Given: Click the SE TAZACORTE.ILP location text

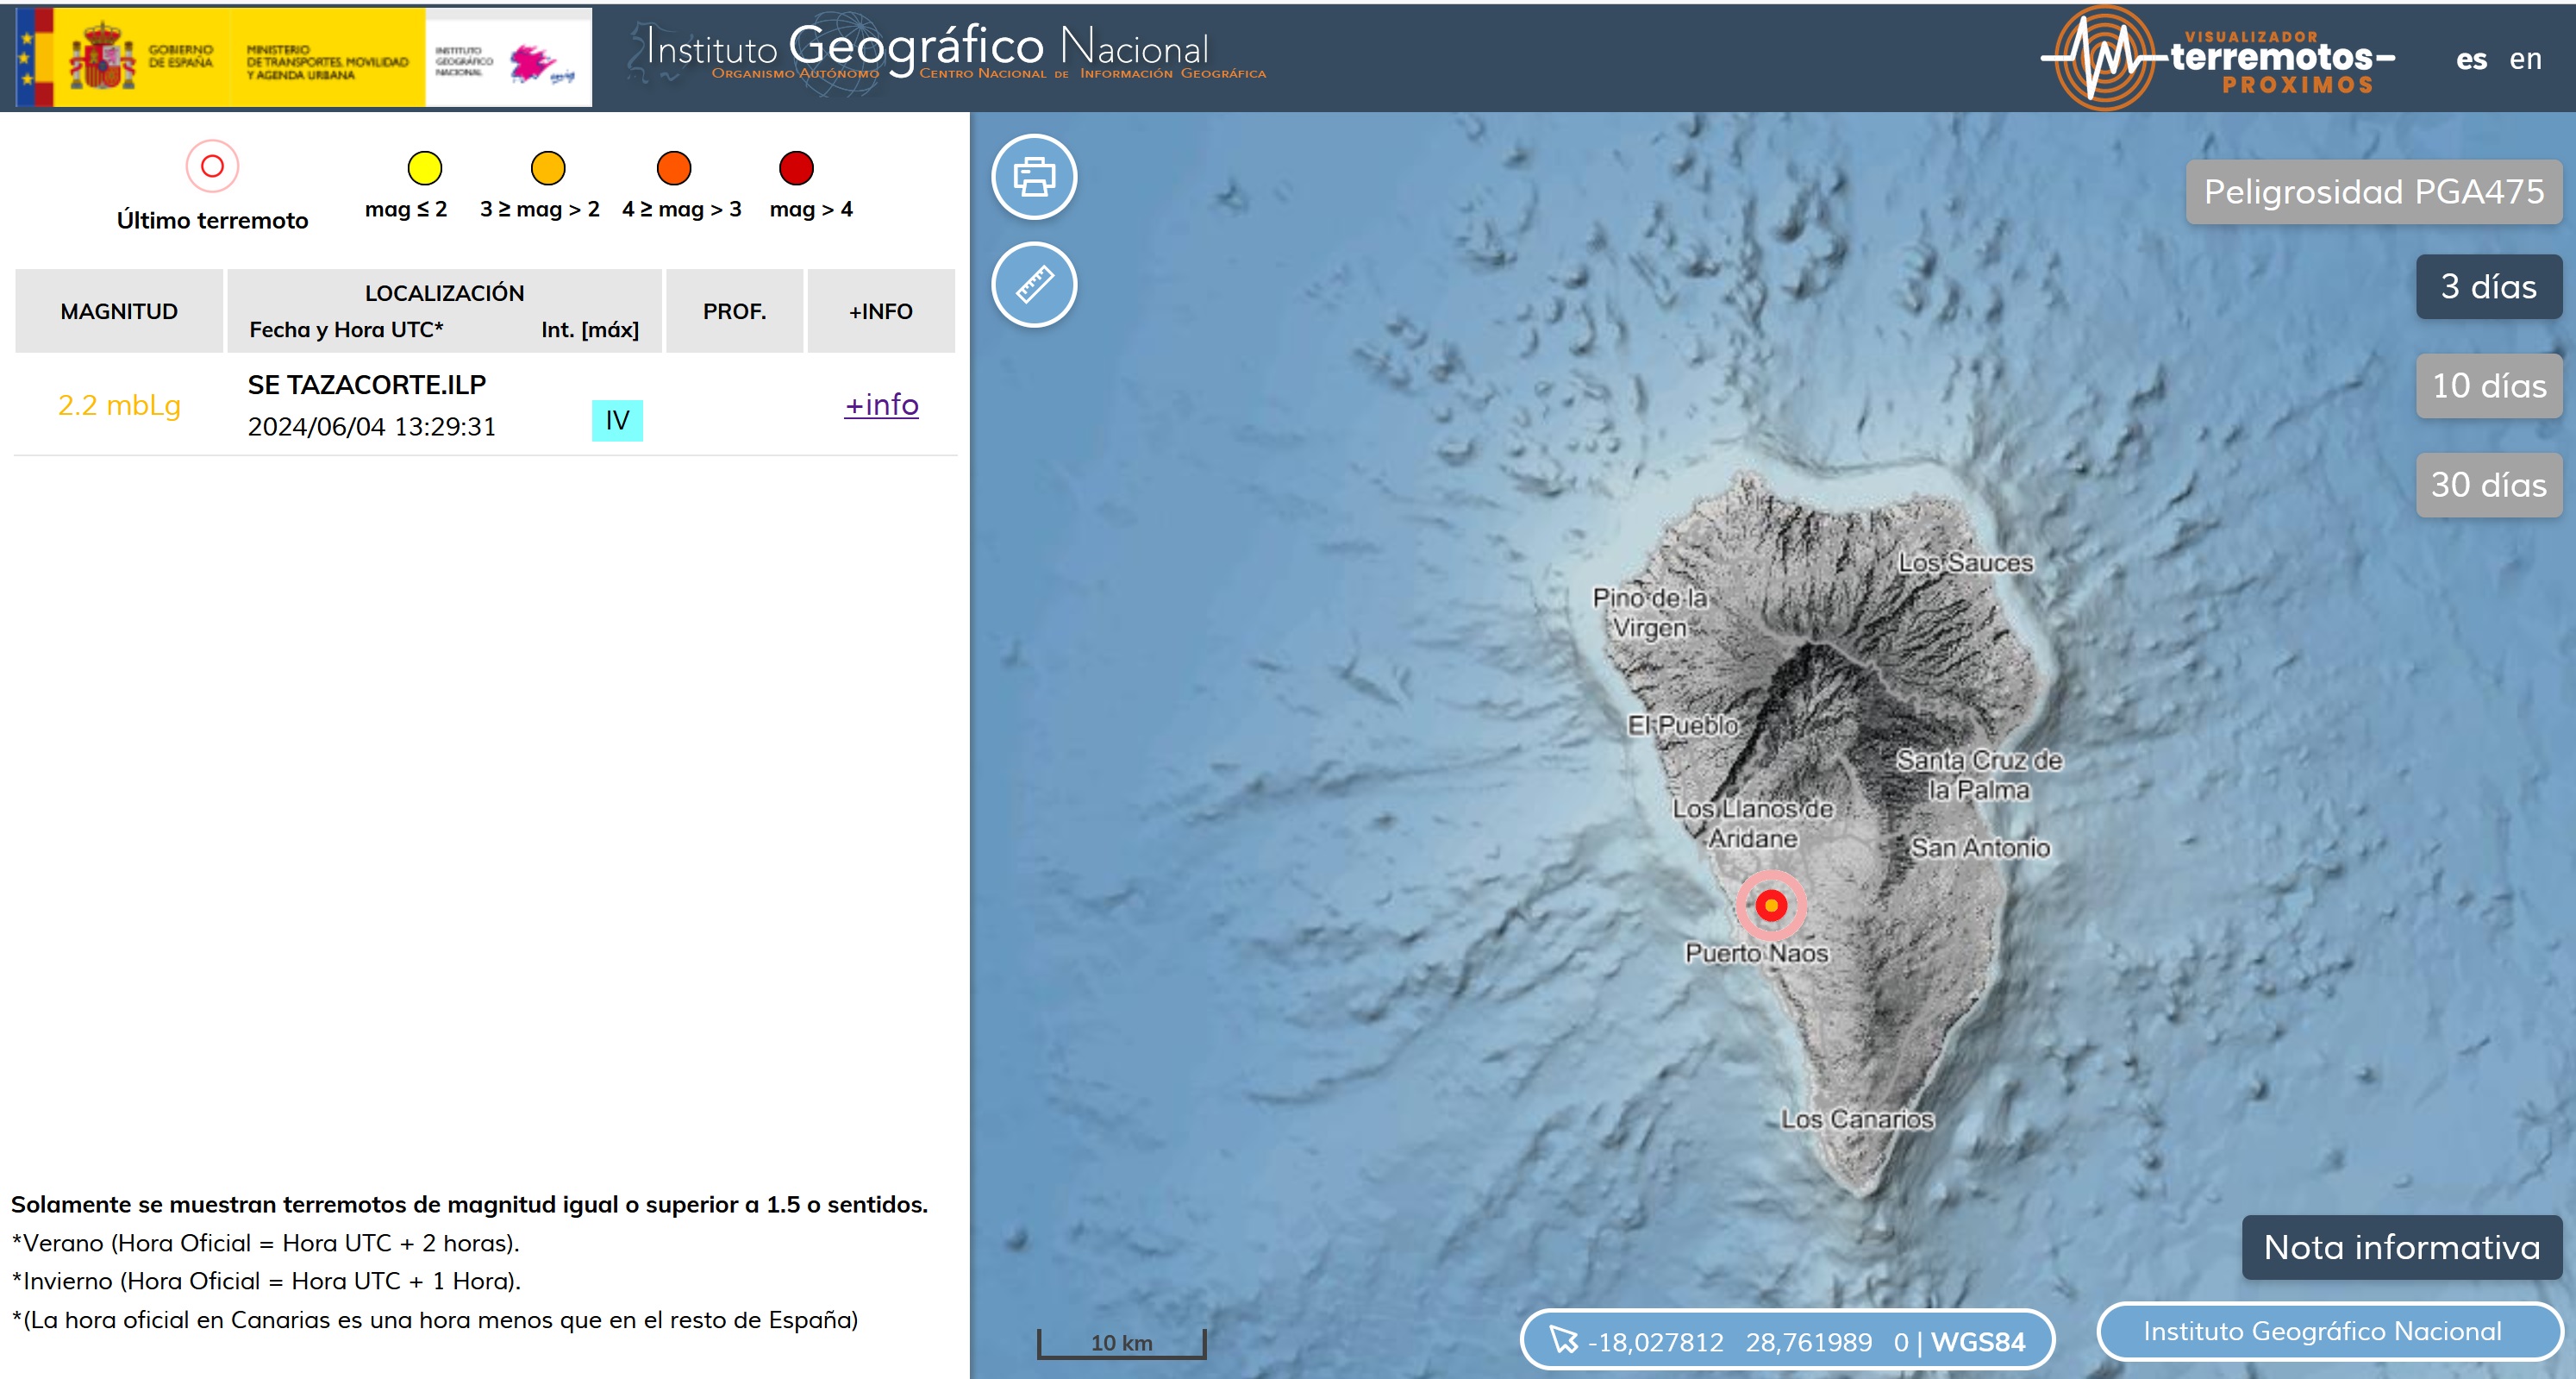Looking at the screenshot, I should (367, 384).
